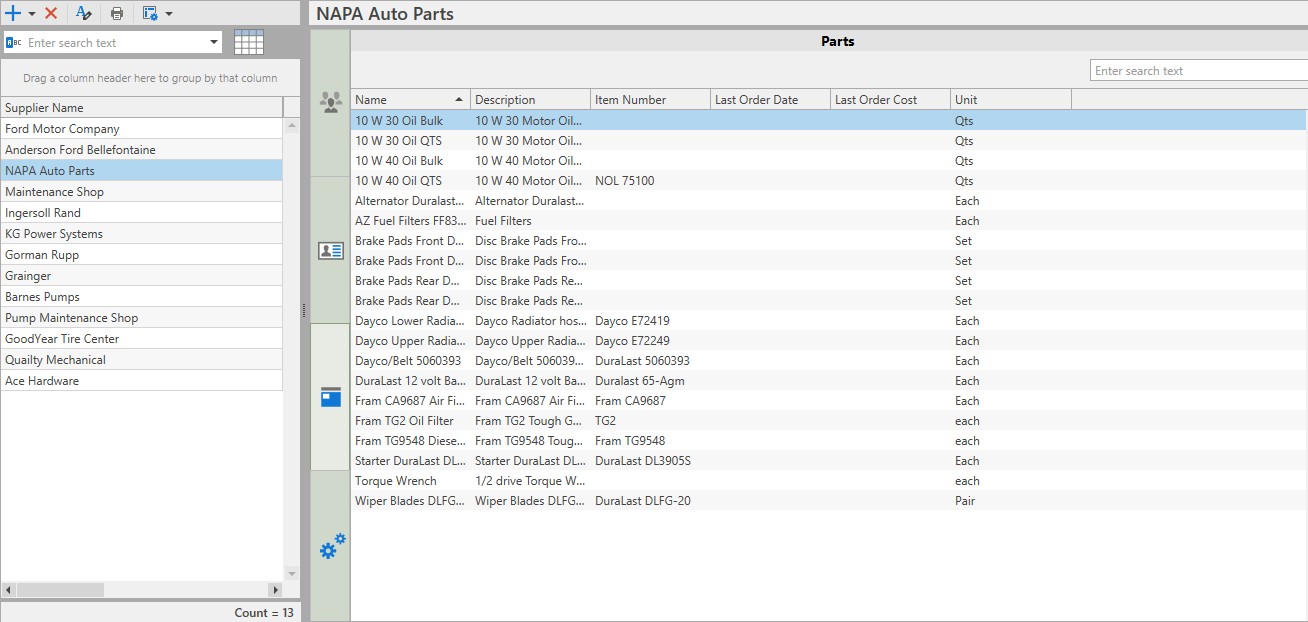Viewport: 1308px width, 622px height.
Task: Click the layout settings gear icon
Action: click(150, 13)
